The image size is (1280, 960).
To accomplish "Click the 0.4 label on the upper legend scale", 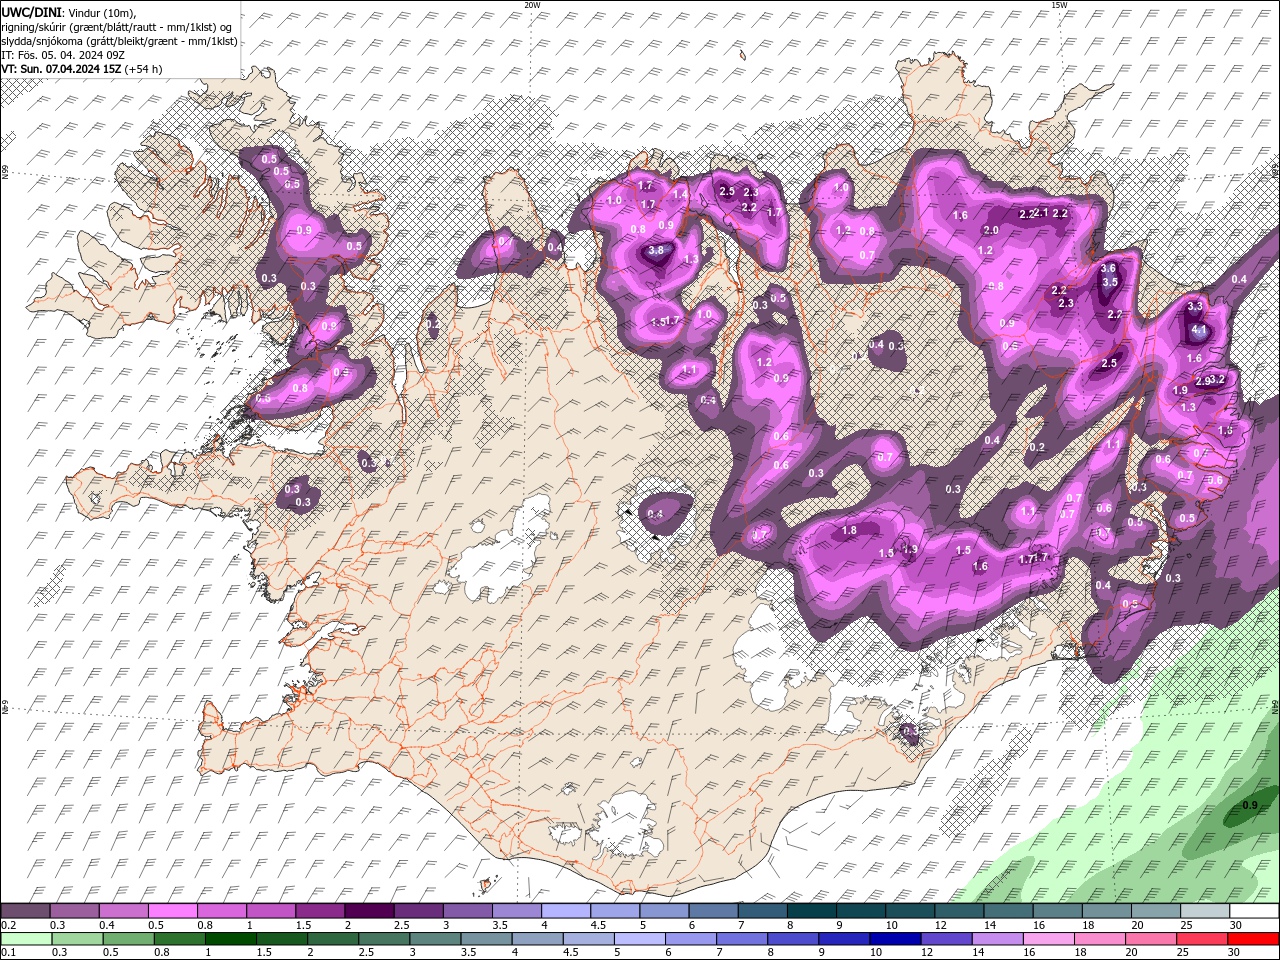I will coord(106,925).
